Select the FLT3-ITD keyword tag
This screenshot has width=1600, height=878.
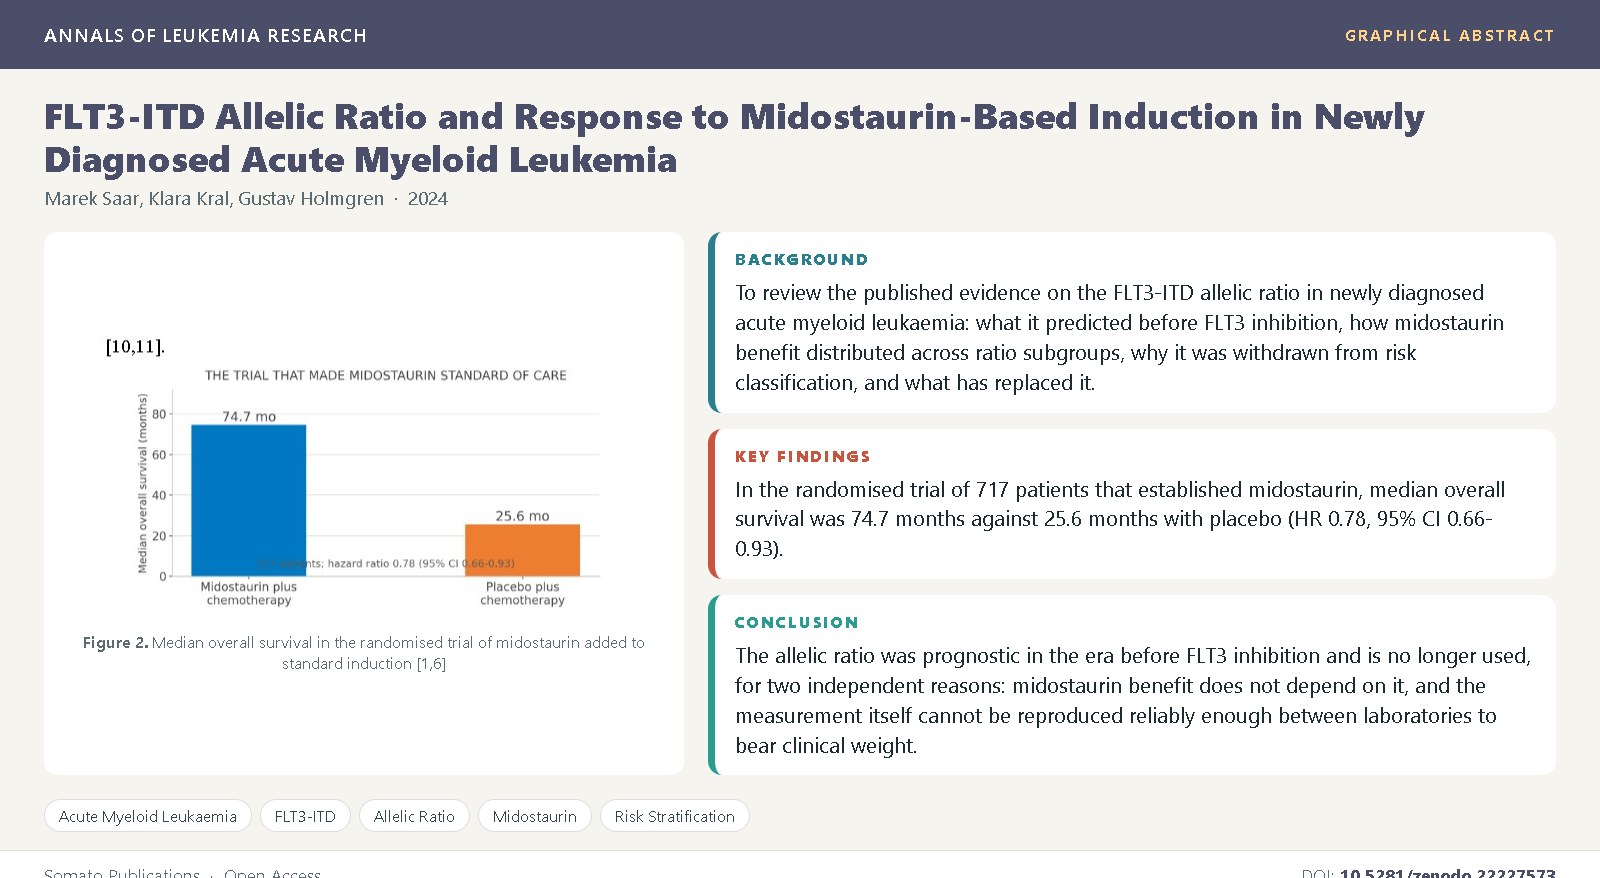(x=305, y=816)
